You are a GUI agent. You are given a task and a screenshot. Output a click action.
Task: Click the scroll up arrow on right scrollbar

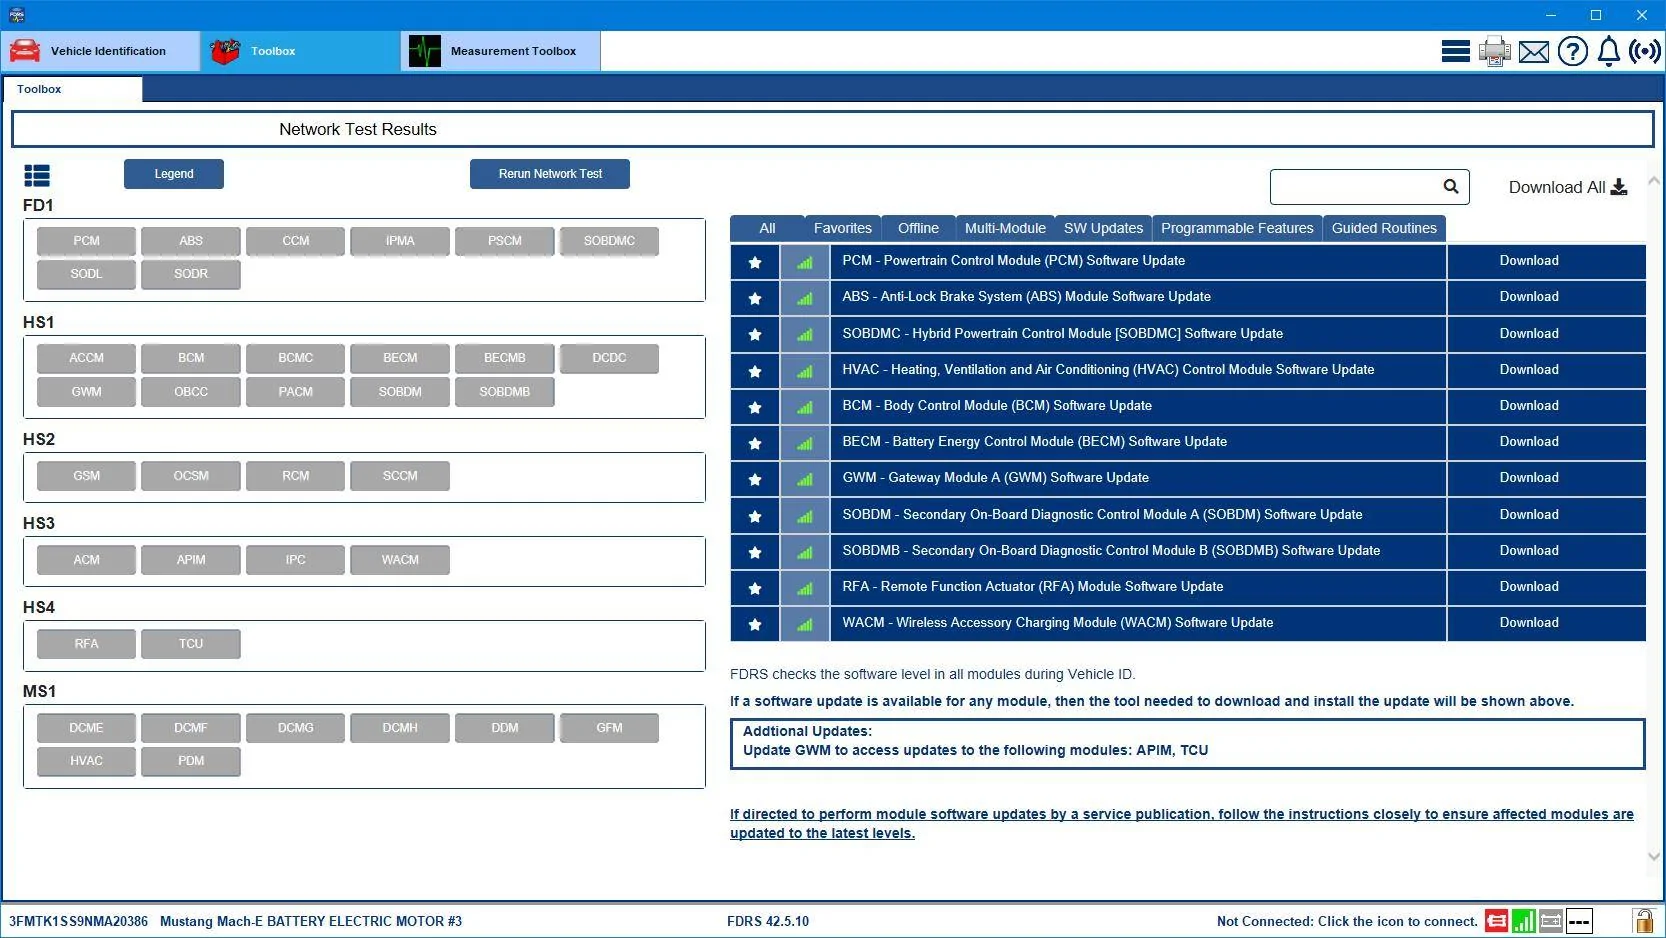pos(1653,181)
